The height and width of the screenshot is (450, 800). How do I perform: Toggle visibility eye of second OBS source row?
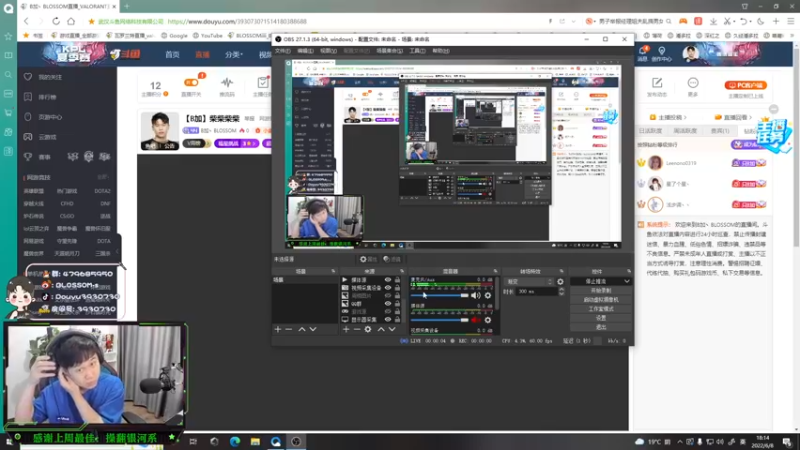388,288
